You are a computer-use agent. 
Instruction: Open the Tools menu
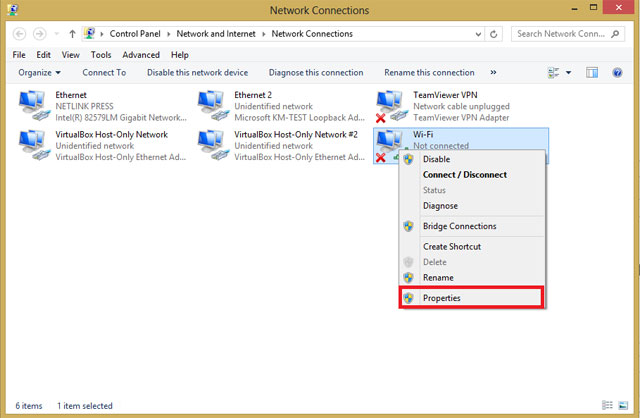pos(101,55)
